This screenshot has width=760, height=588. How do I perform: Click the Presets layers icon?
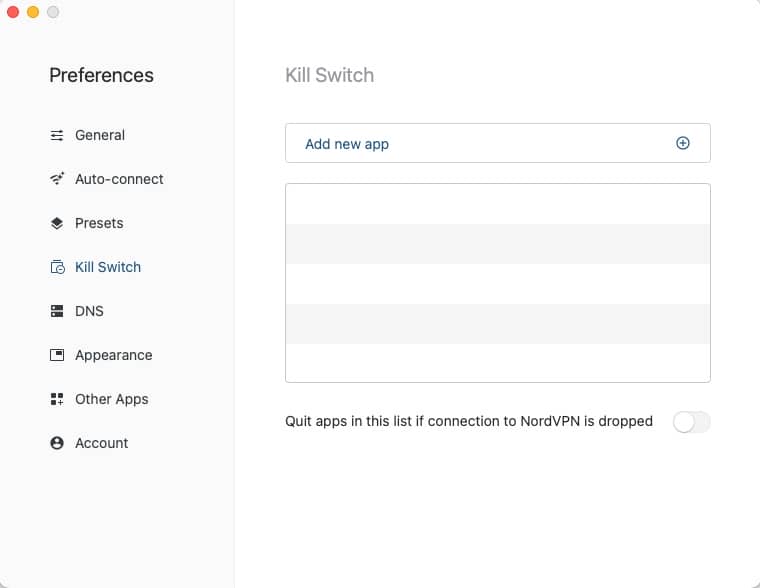(x=57, y=223)
